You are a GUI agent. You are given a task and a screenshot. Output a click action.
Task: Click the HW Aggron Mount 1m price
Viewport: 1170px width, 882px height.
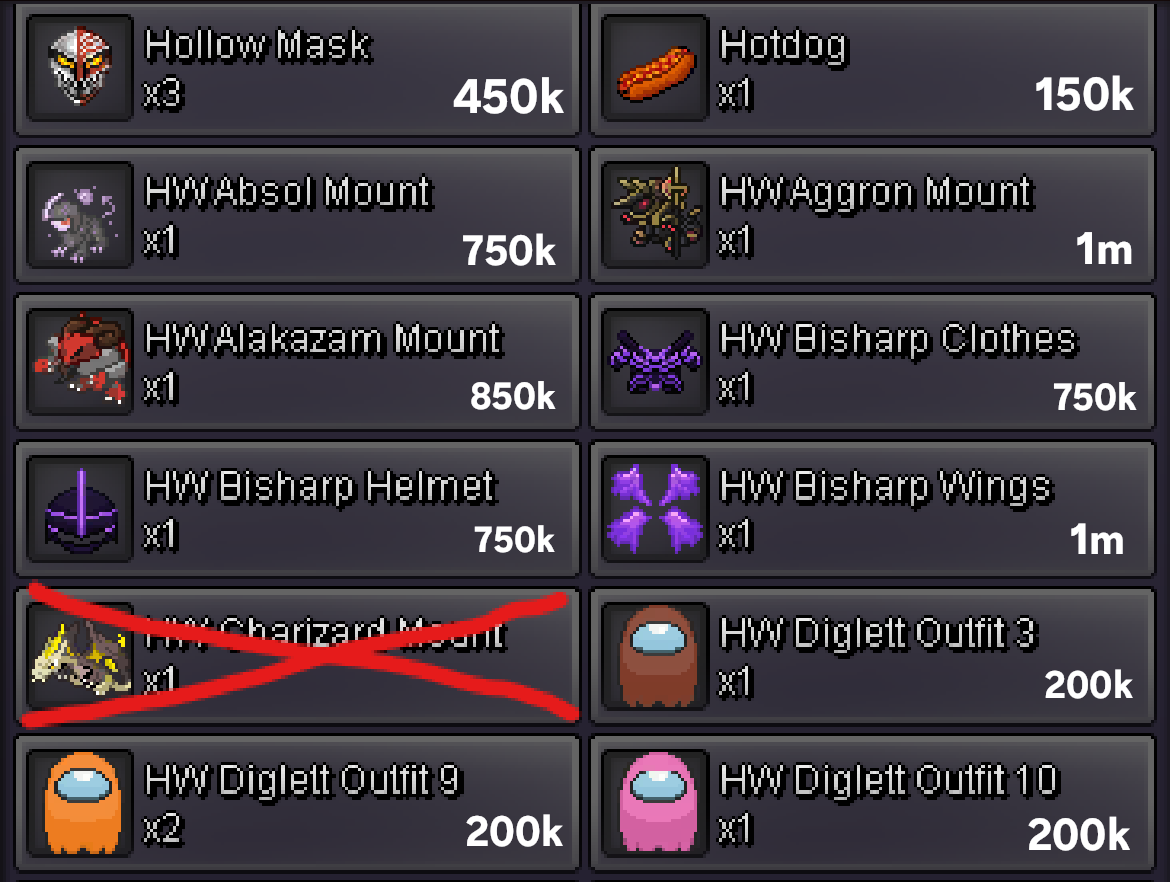(1104, 249)
